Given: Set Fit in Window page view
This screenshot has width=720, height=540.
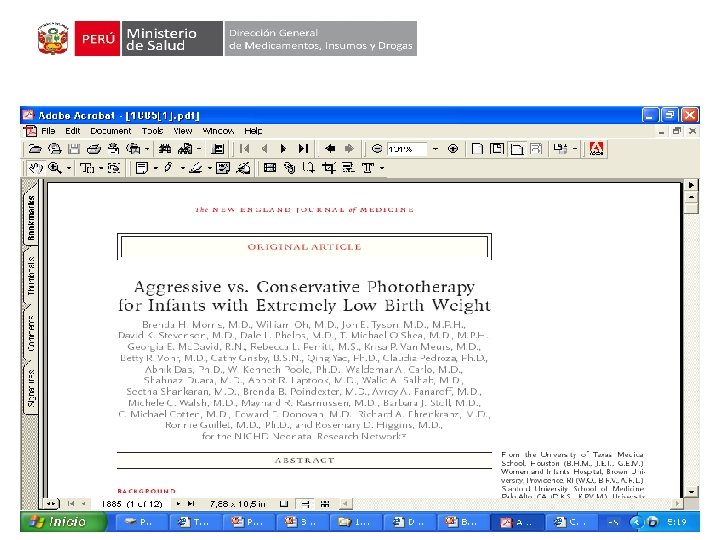Looking at the screenshot, I should coord(497,149).
